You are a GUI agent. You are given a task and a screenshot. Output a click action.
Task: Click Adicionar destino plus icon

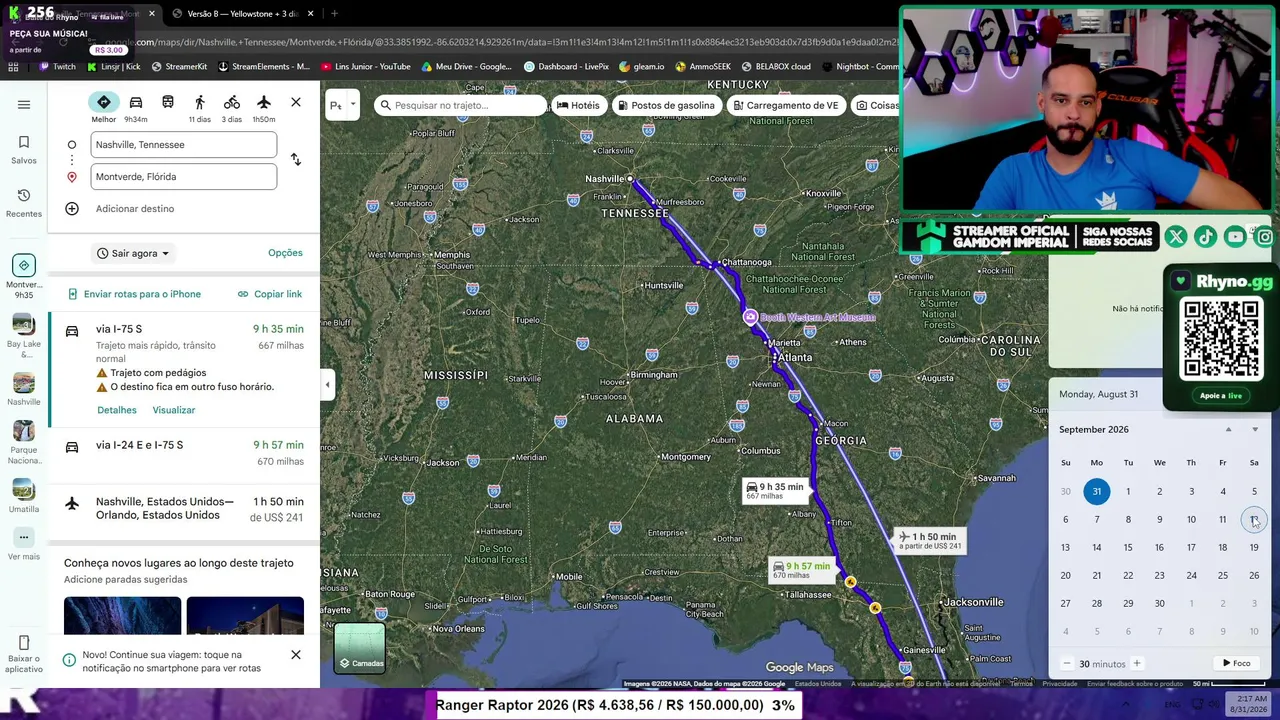point(72,209)
